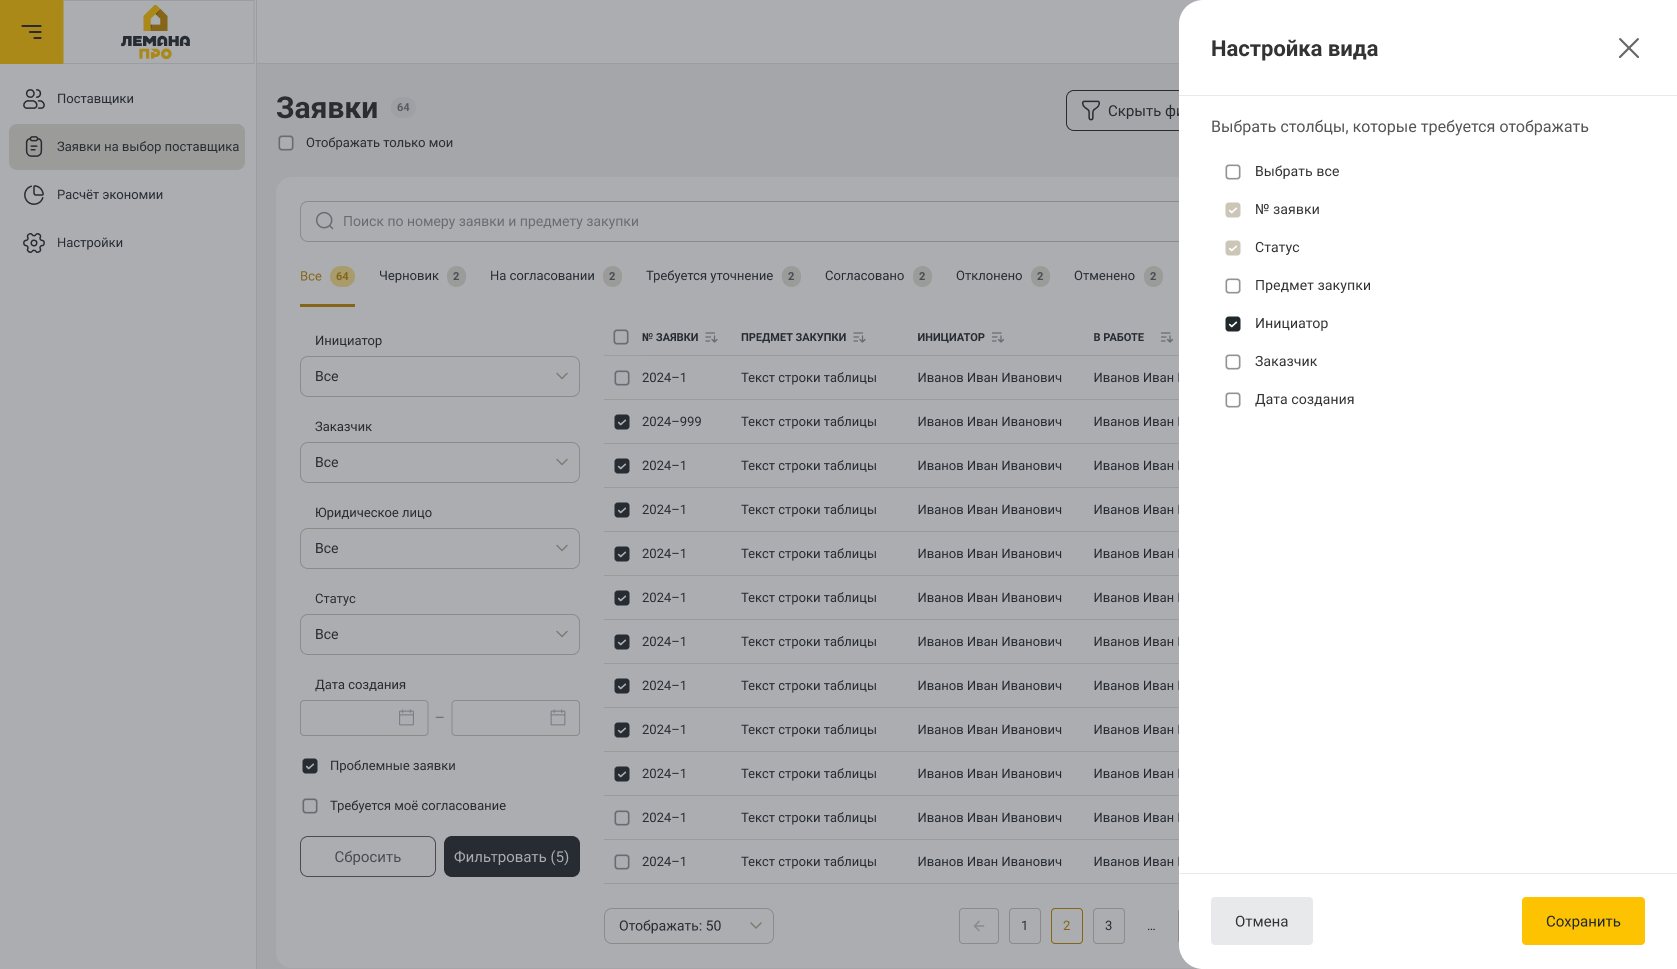
Task: Click the Лемана ПРО logo
Action: click(155, 32)
